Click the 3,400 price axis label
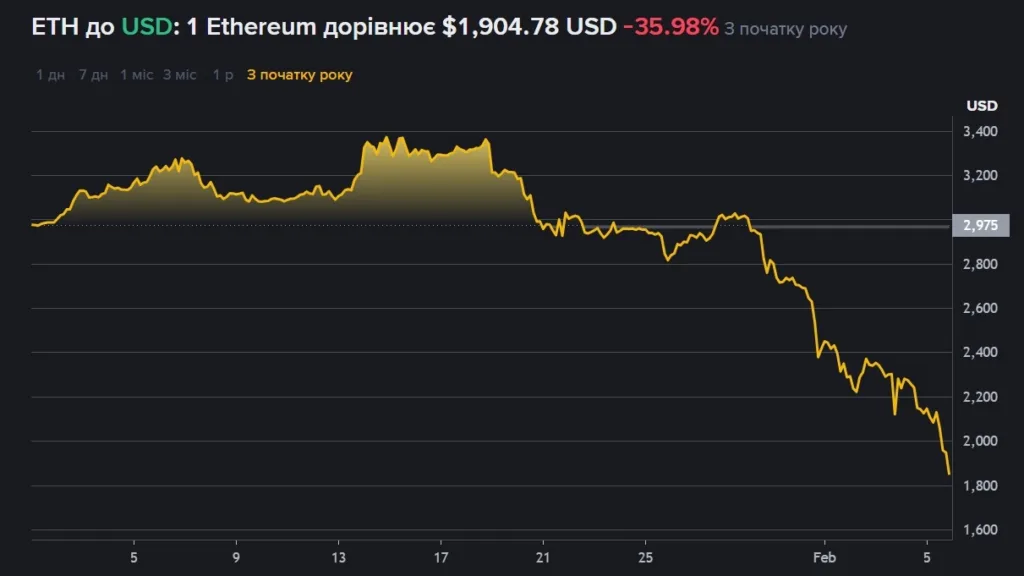1024x576 pixels. (x=981, y=132)
